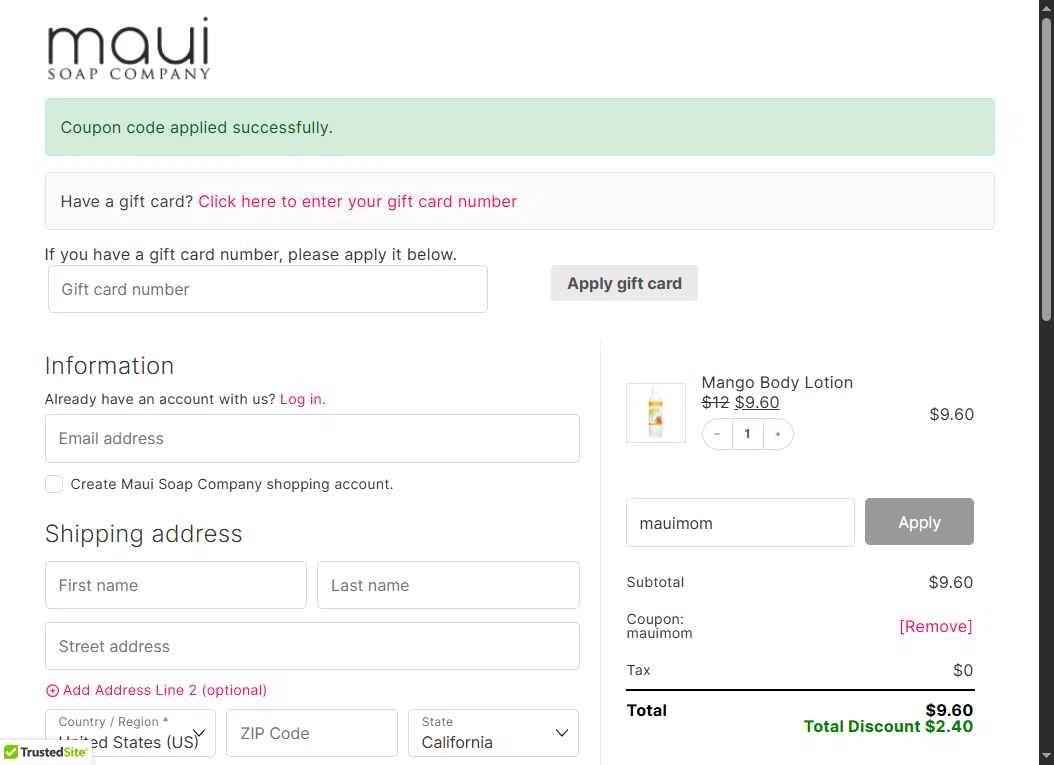Click the struck-through $12 price
This screenshot has height=765, width=1054.
point(715,403)
